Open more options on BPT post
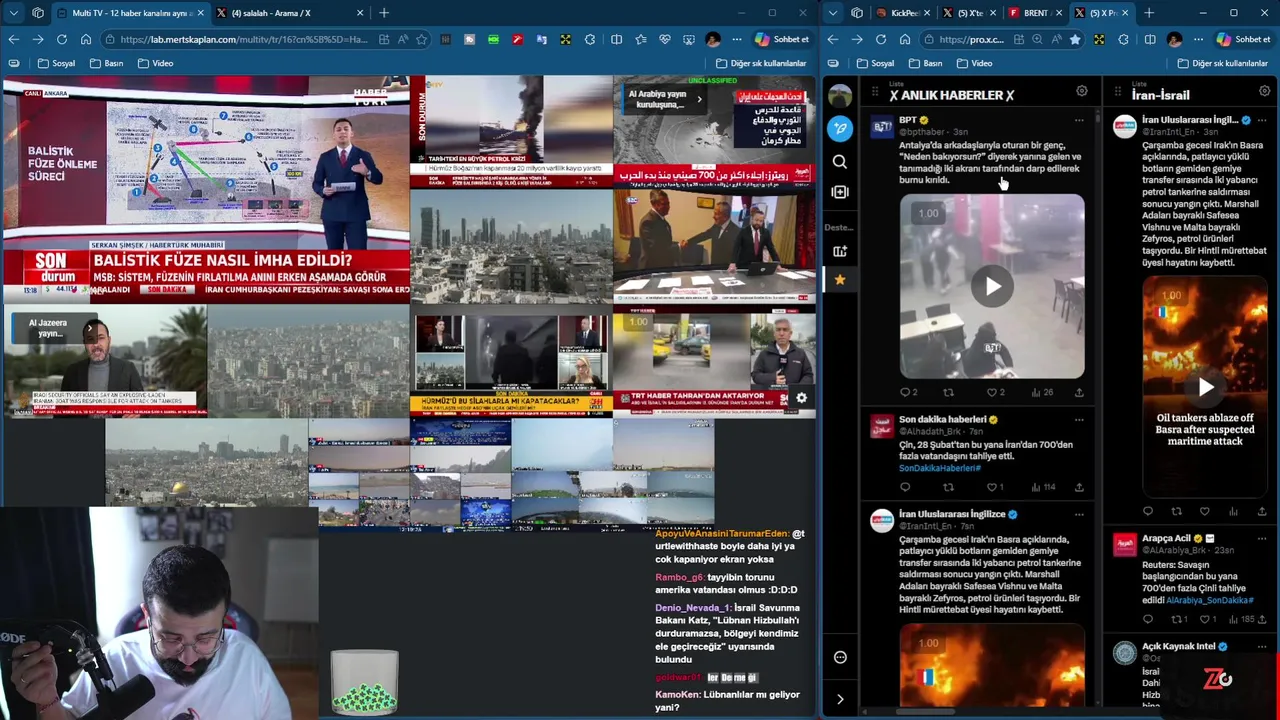The width and height of the screenshot is (1280, 720). 1079,120
